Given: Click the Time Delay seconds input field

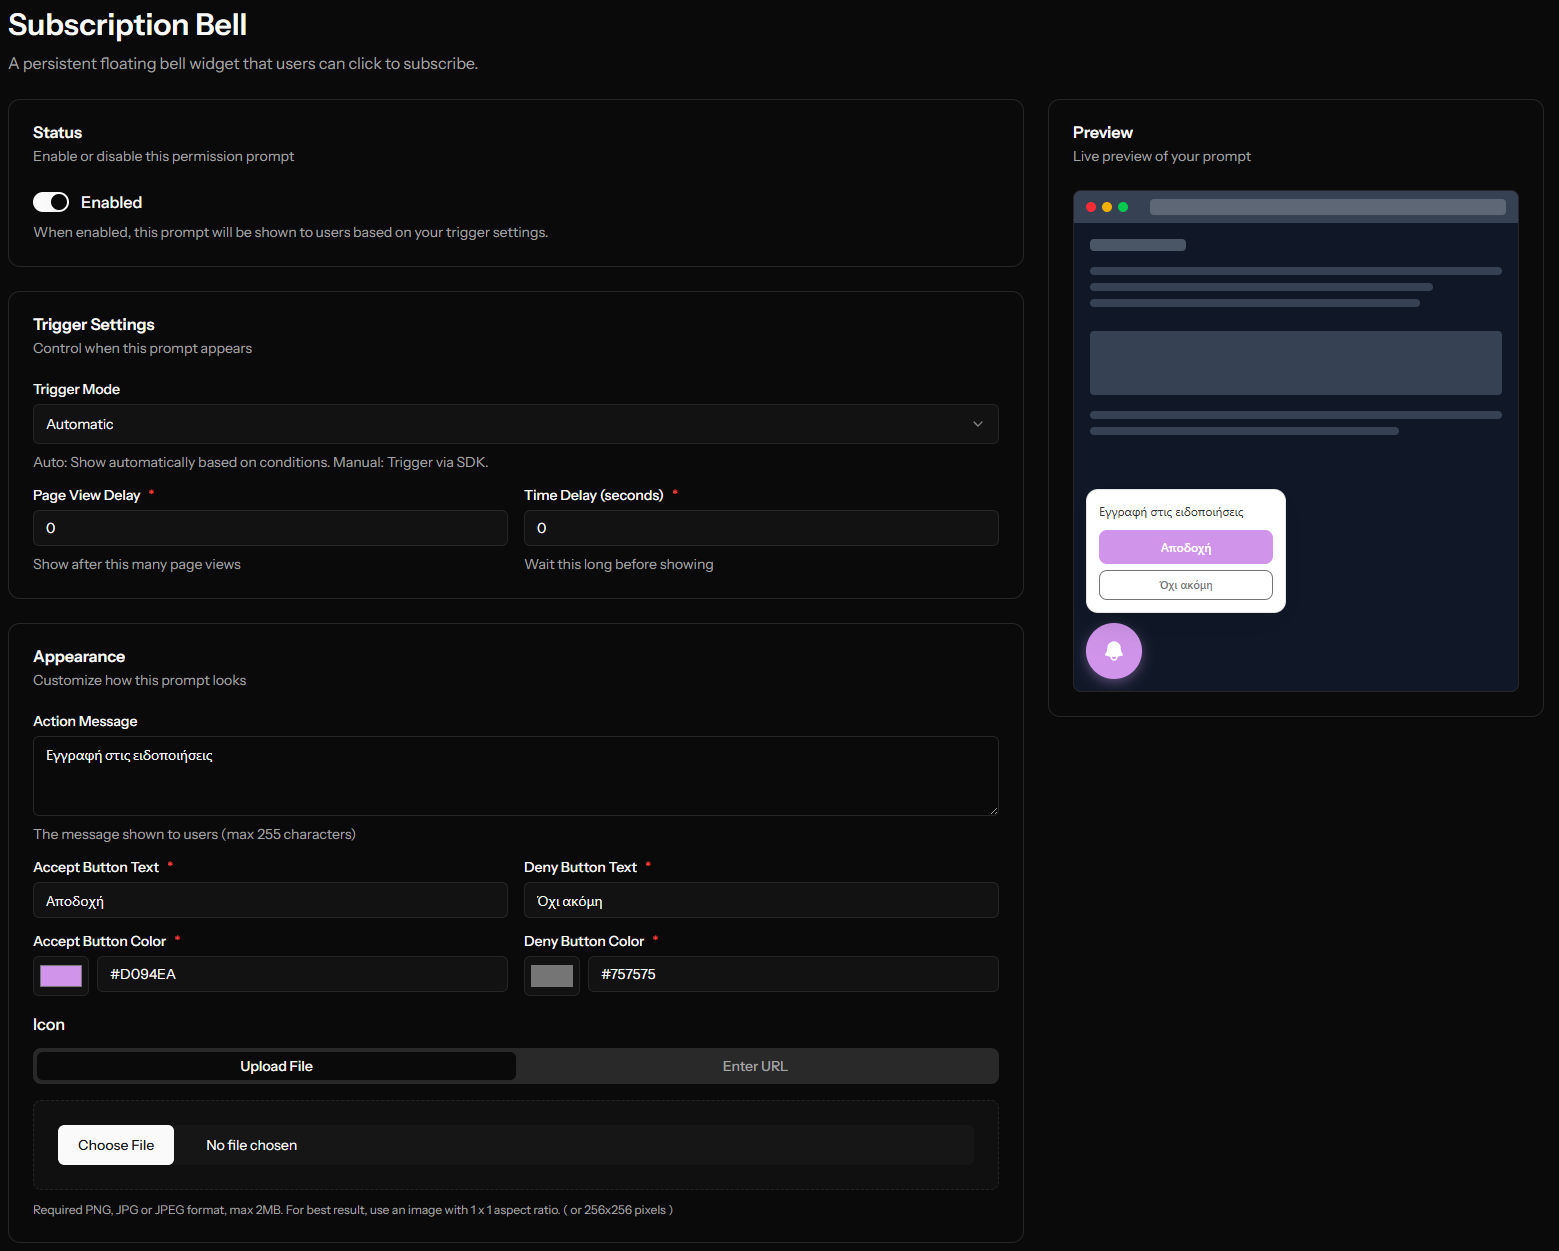Looking at the screenshot, I should click(x=761, y=527).
